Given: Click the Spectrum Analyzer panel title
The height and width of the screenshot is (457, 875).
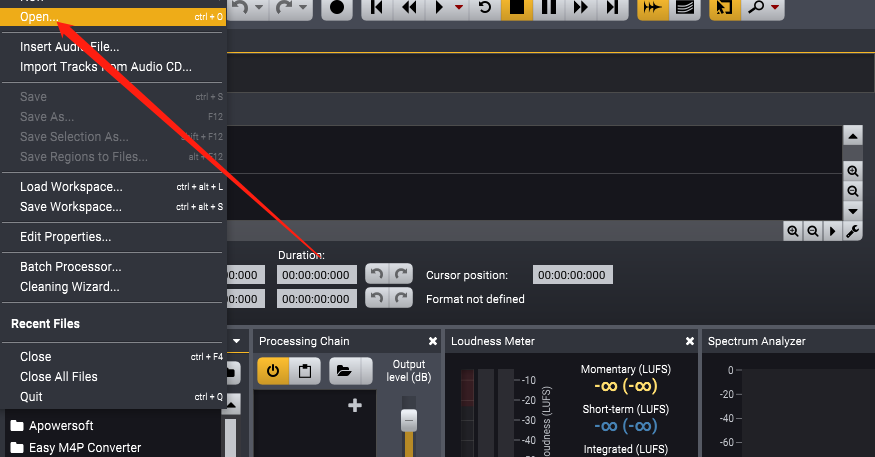Looking at the screenshot, I should point(757,341).
